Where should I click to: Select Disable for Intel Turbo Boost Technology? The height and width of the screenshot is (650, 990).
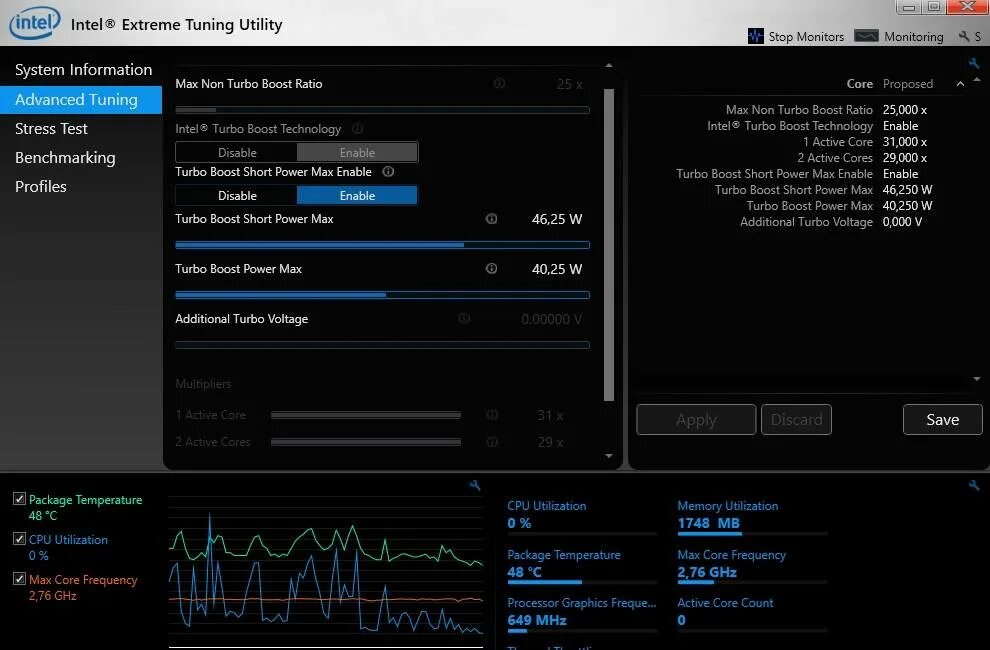point(236,152)
